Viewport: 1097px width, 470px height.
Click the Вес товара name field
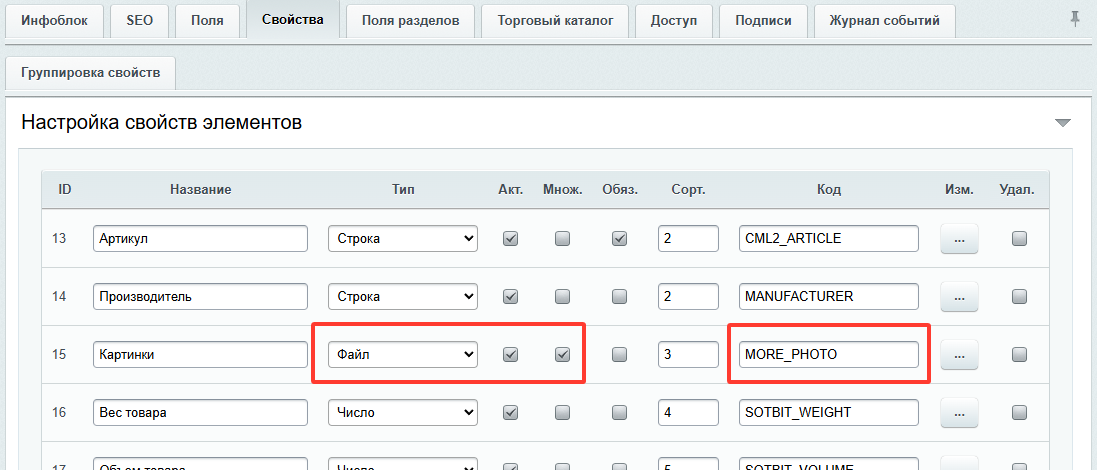[x=200, y=413]
